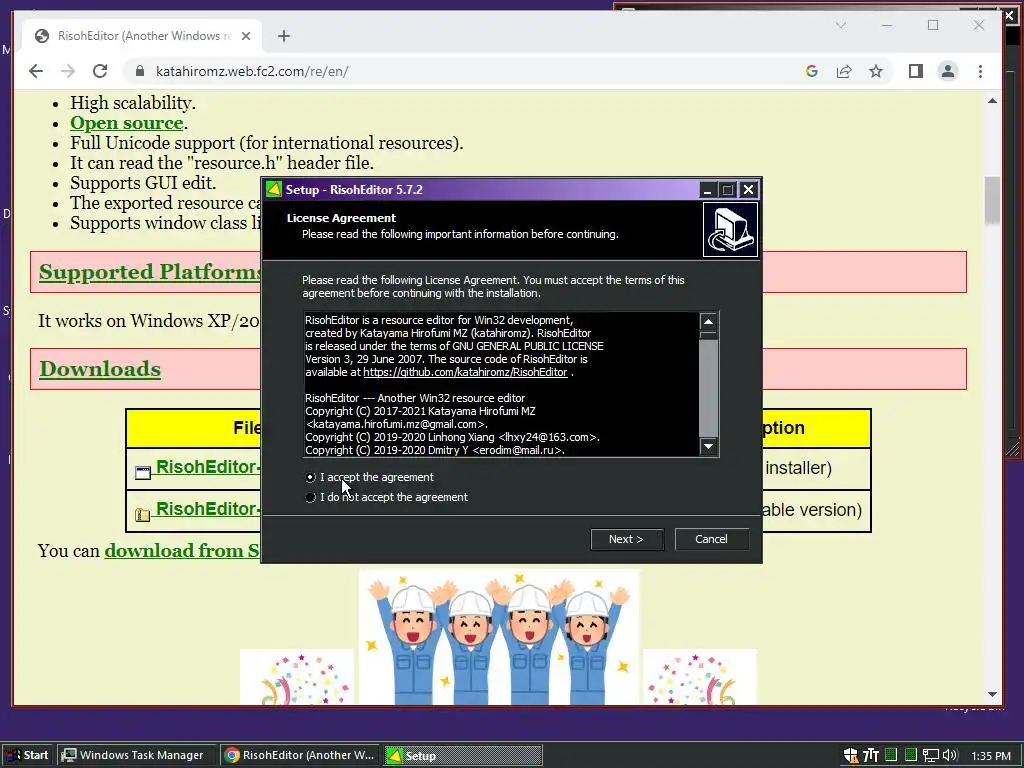Select the Setup taskbar item
1024x768 pixels.
tap(462, 755)
